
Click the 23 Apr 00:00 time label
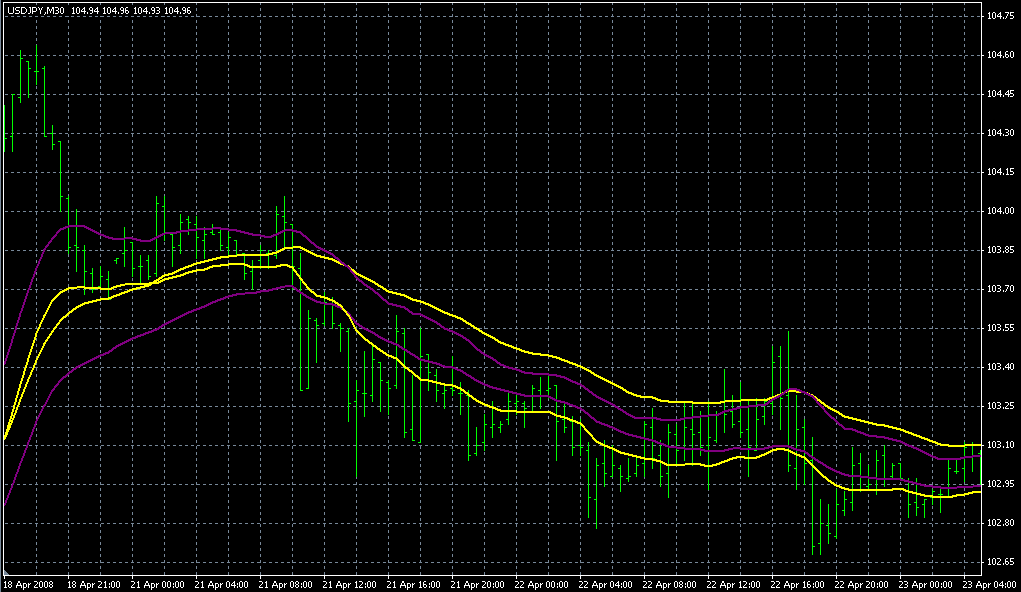coord(926,584)
